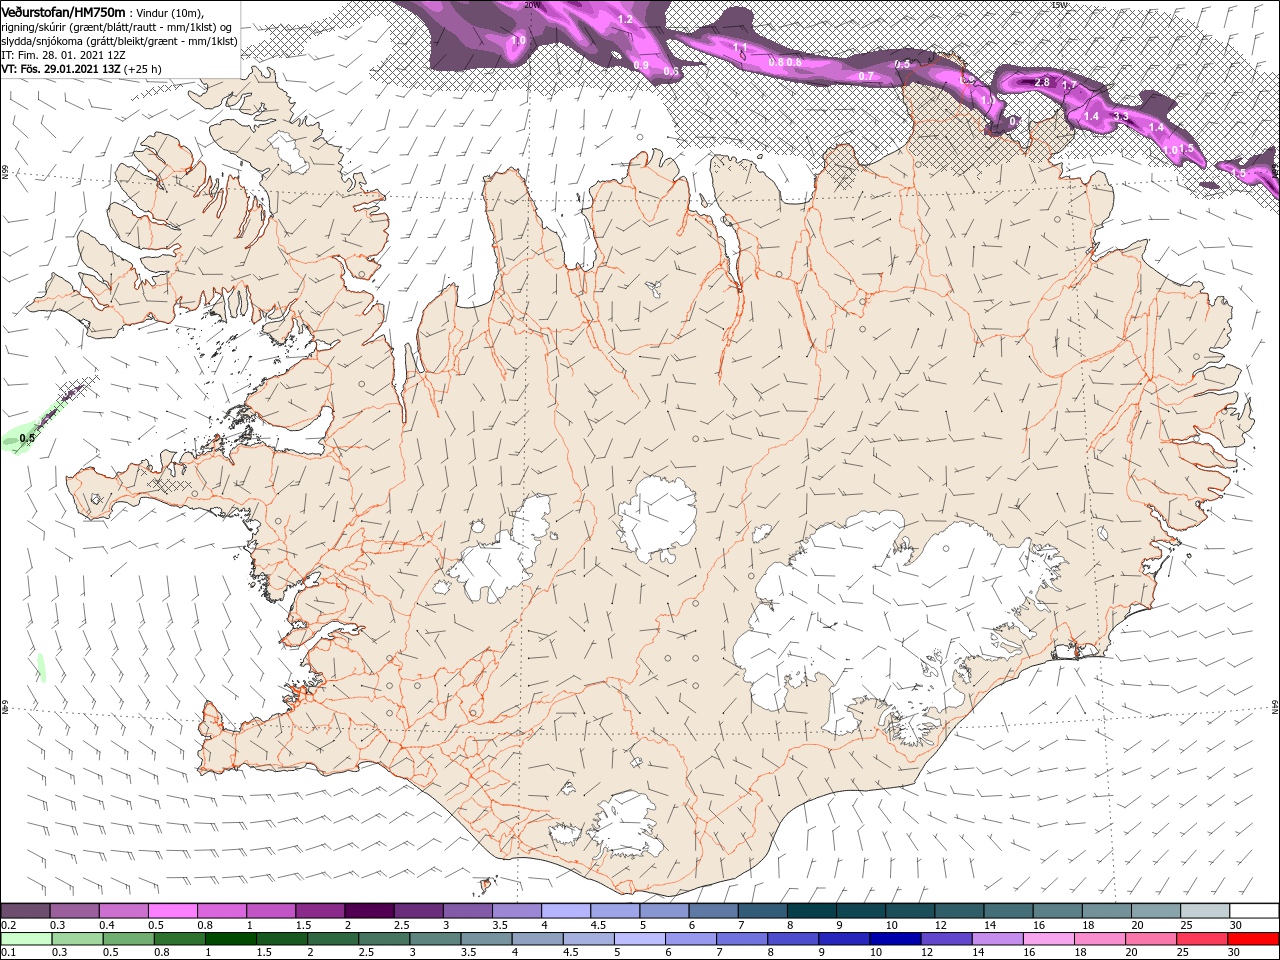Select the white 30 swatch in snow scale

(1253, 910)
